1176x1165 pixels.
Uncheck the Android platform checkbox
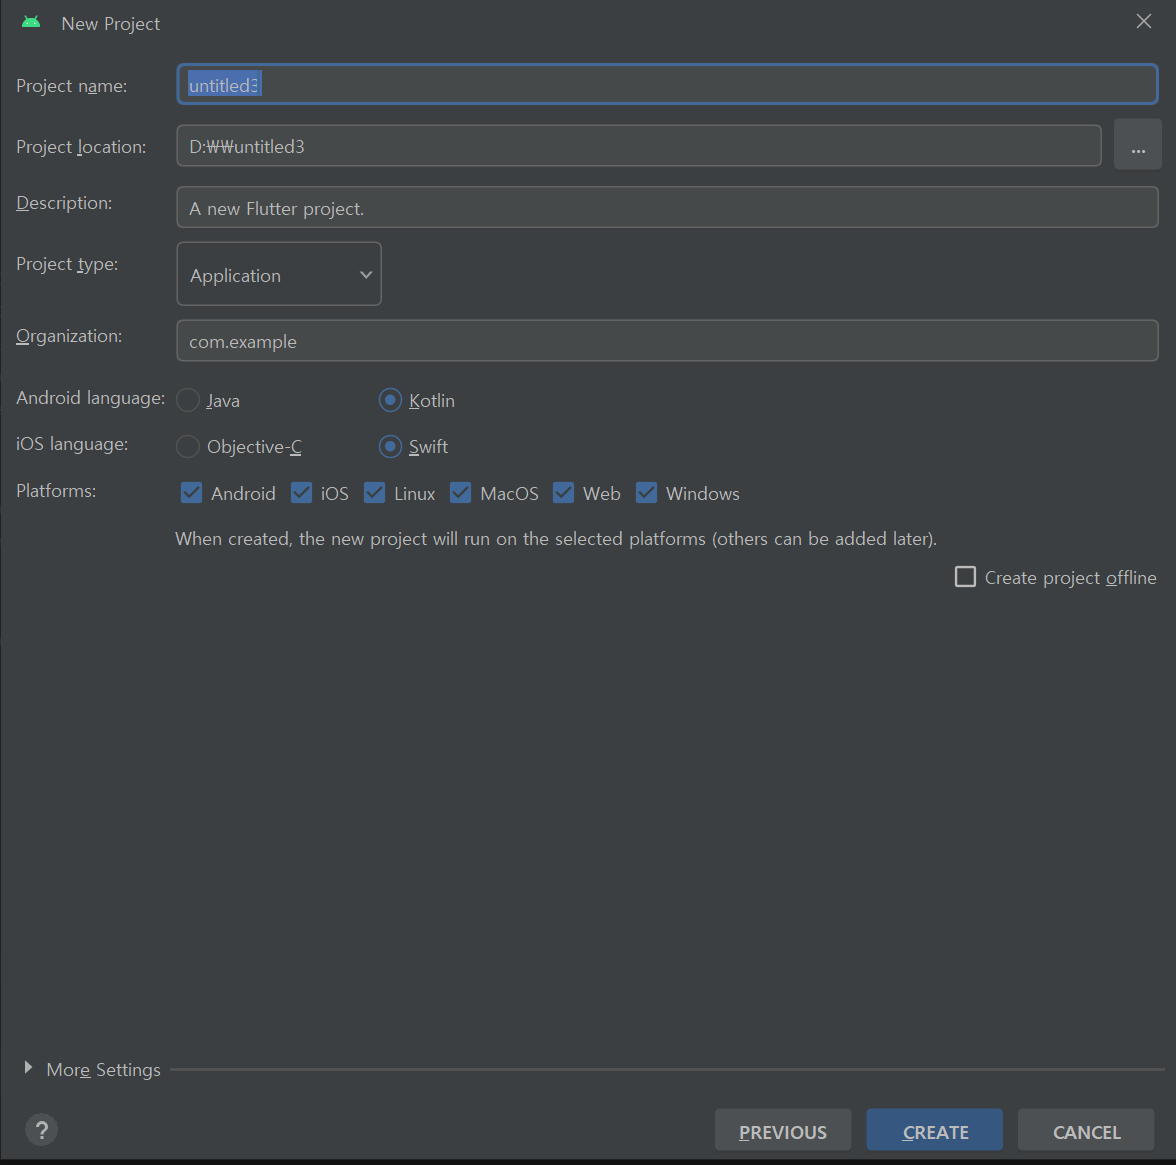[191, 493]
